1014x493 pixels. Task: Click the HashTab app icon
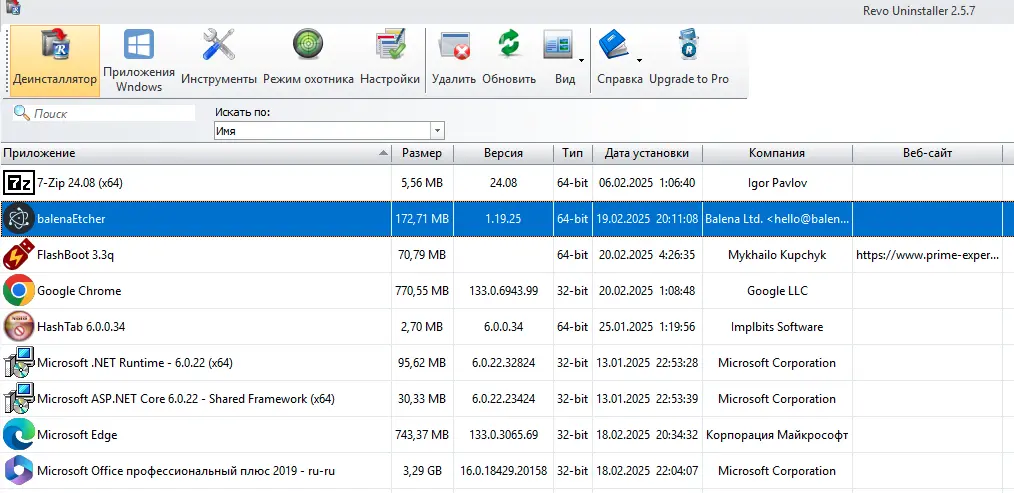(18, 327)
